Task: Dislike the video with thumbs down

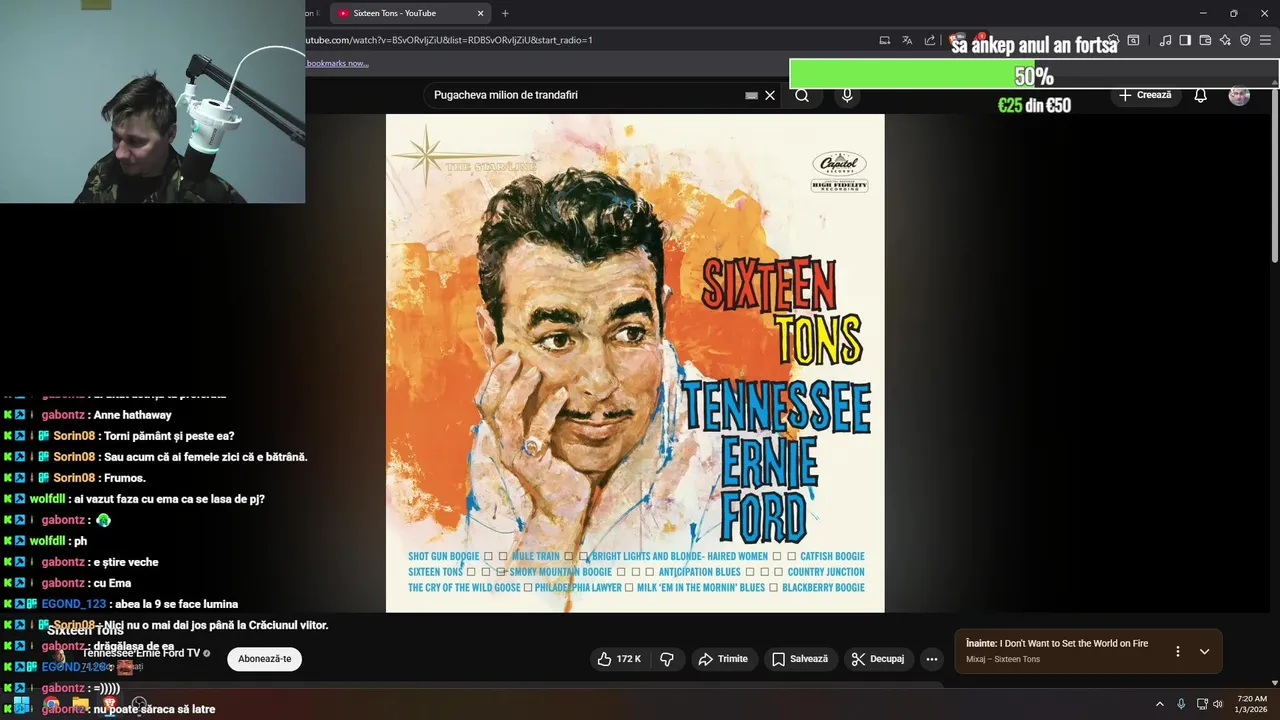Action: (x=667, y=659)
